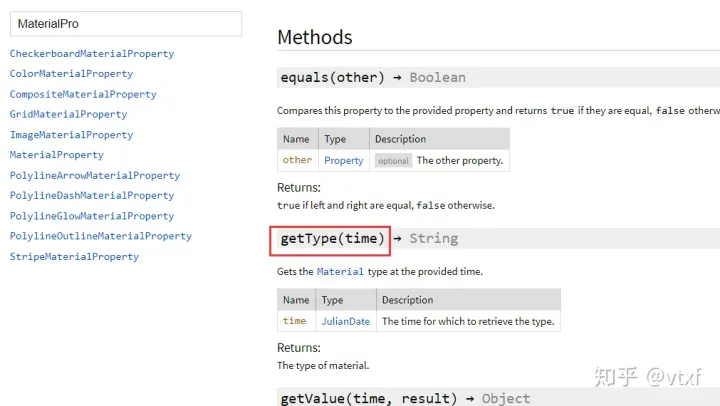Click the Material link in the getType description

(x=340, y=272)
